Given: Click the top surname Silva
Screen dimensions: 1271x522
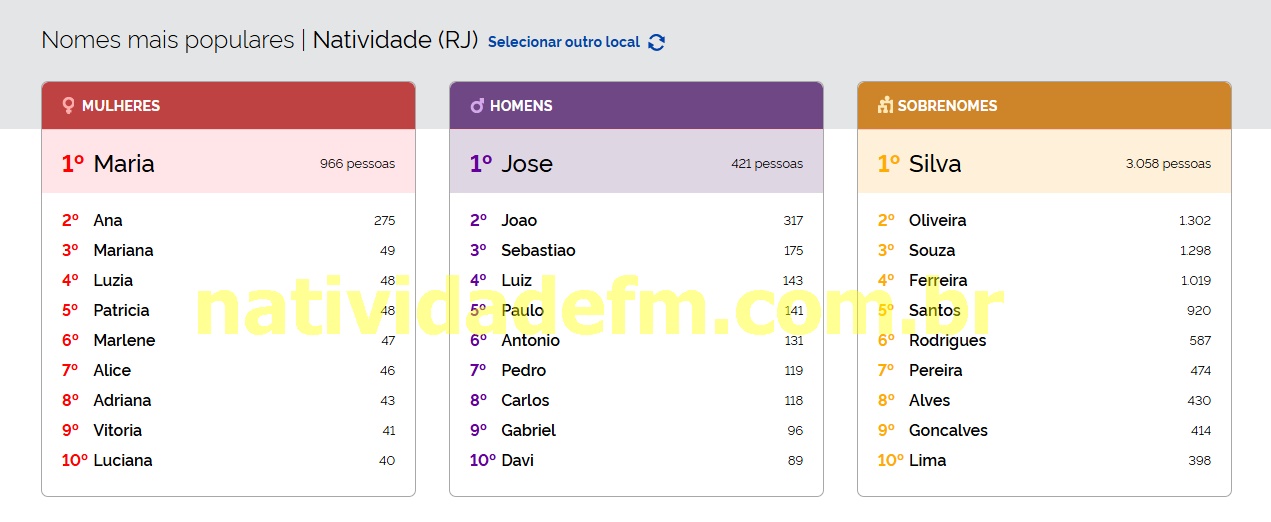Looking at the screenshot, I should pyautogui.click(x=935, y=164).
